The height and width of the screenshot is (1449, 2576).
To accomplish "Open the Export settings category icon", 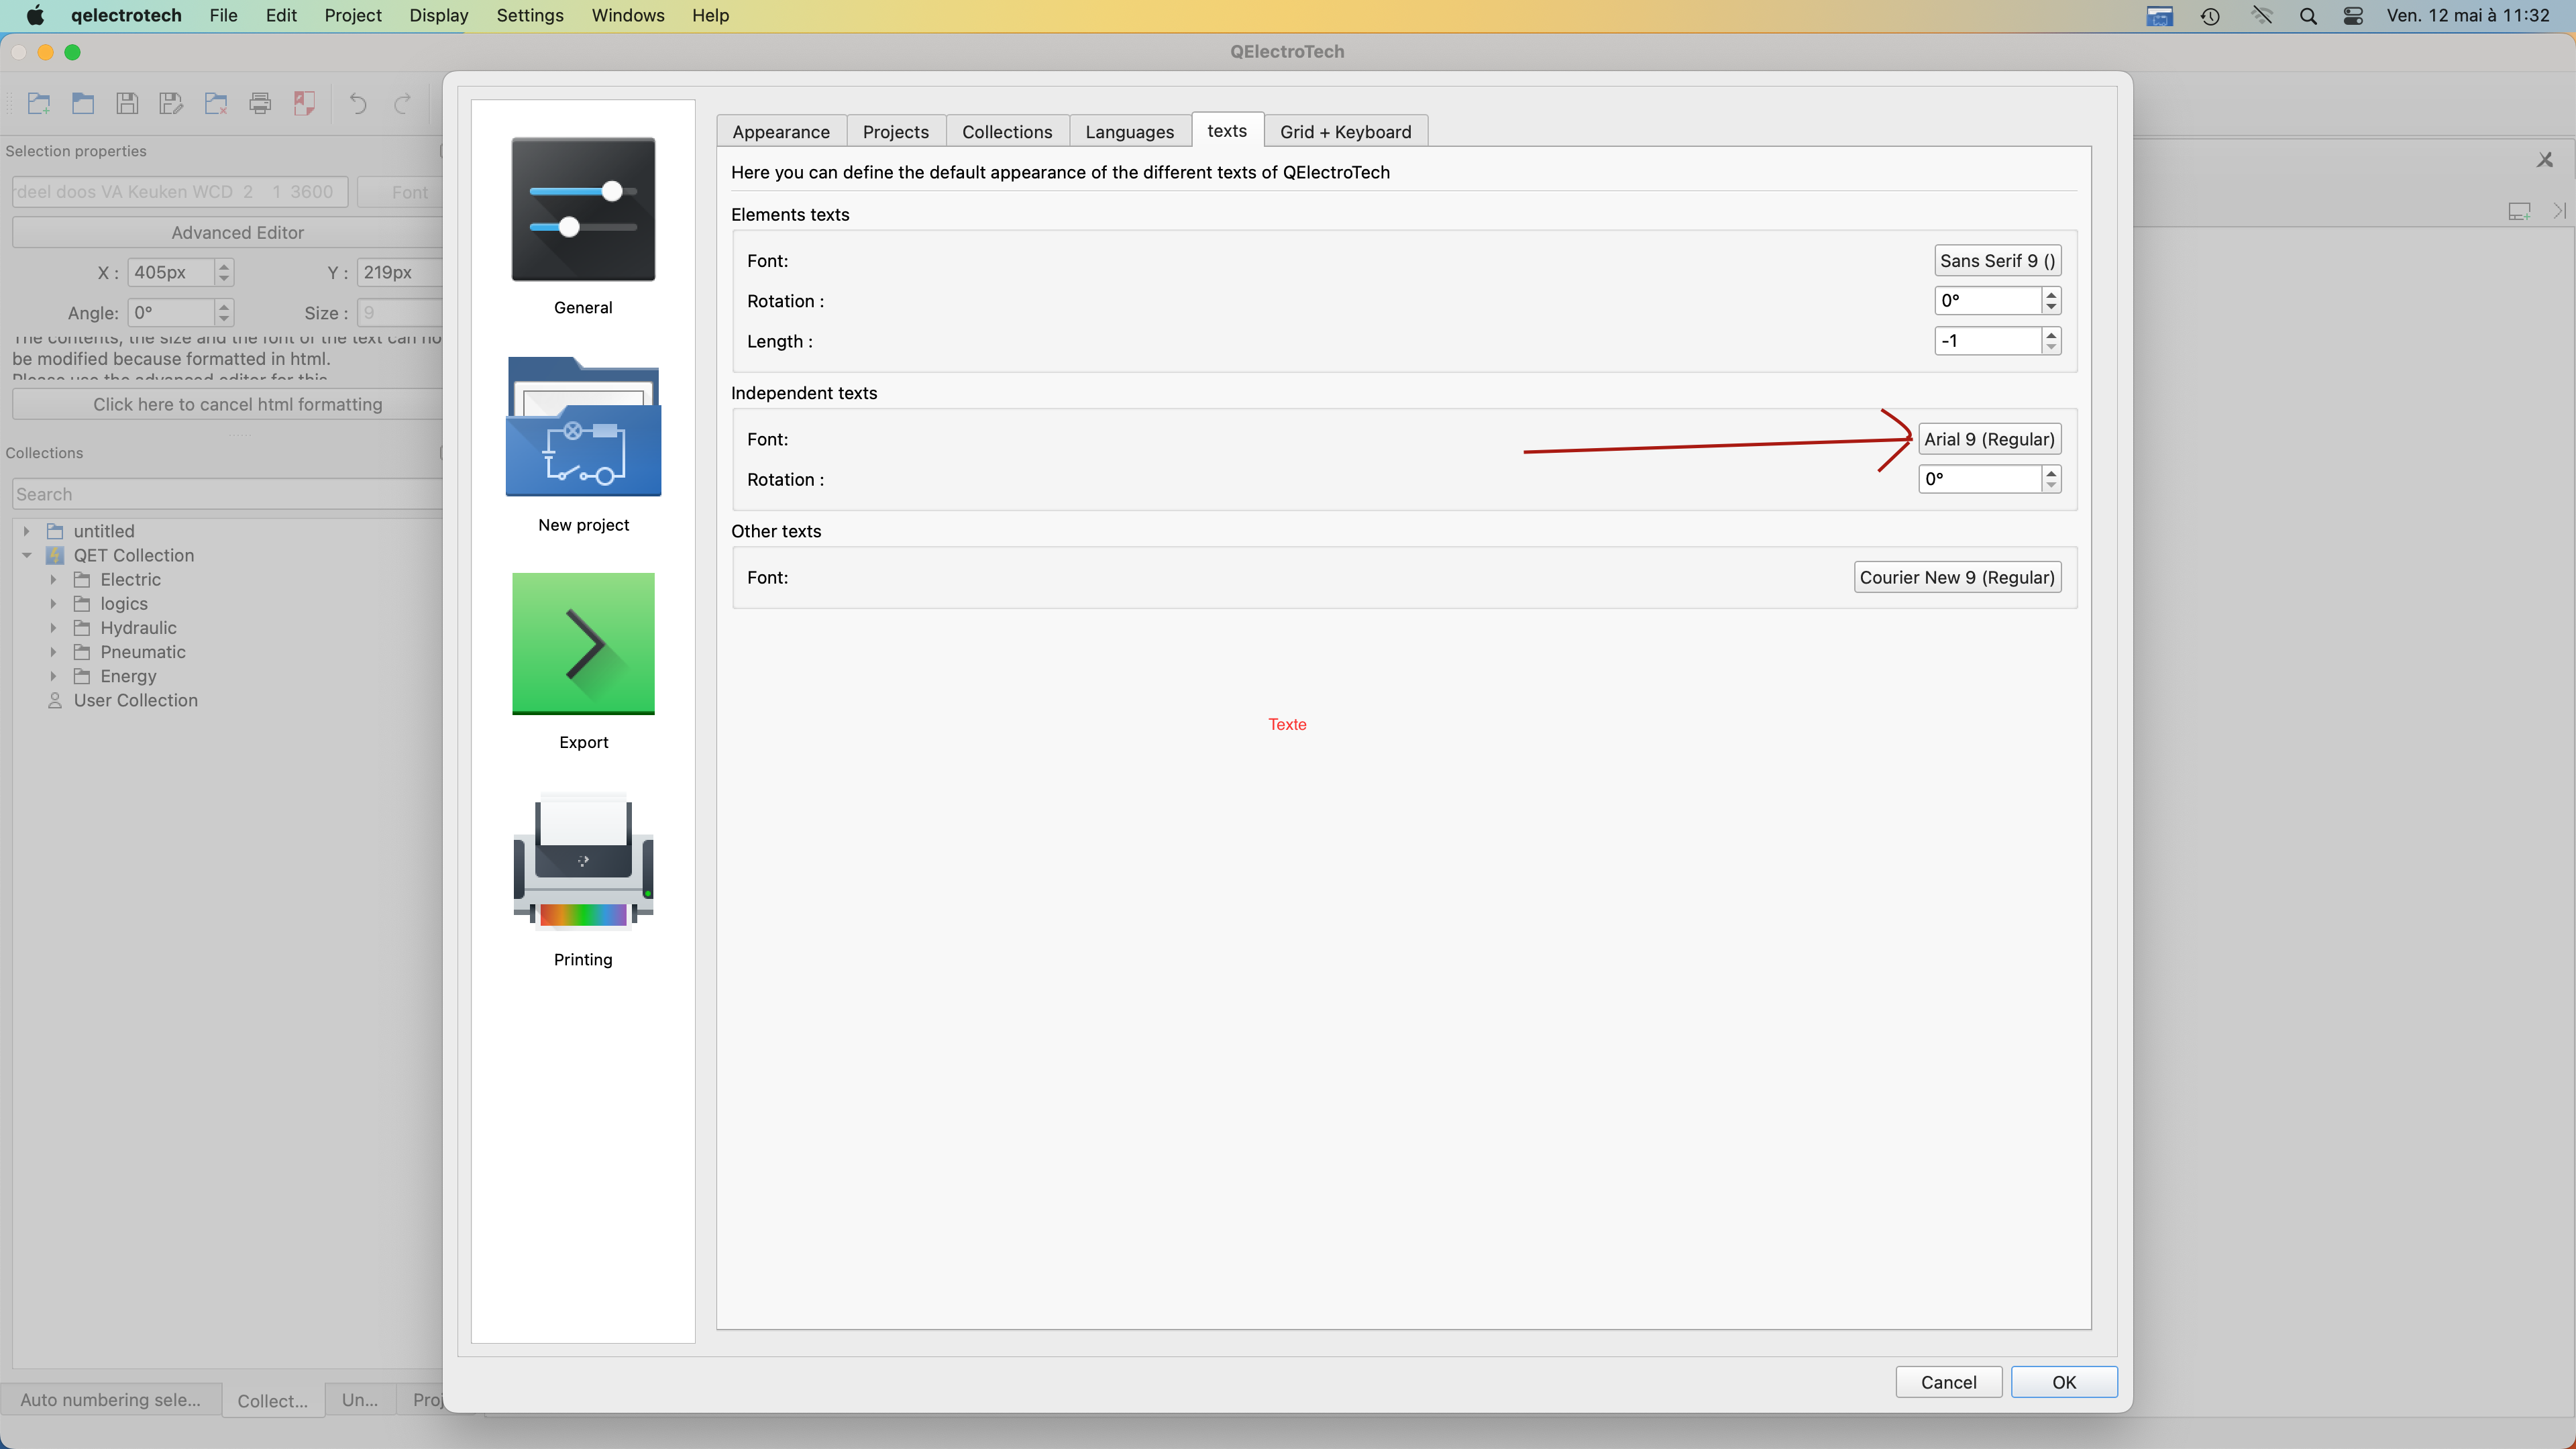I will pos(583,644).
